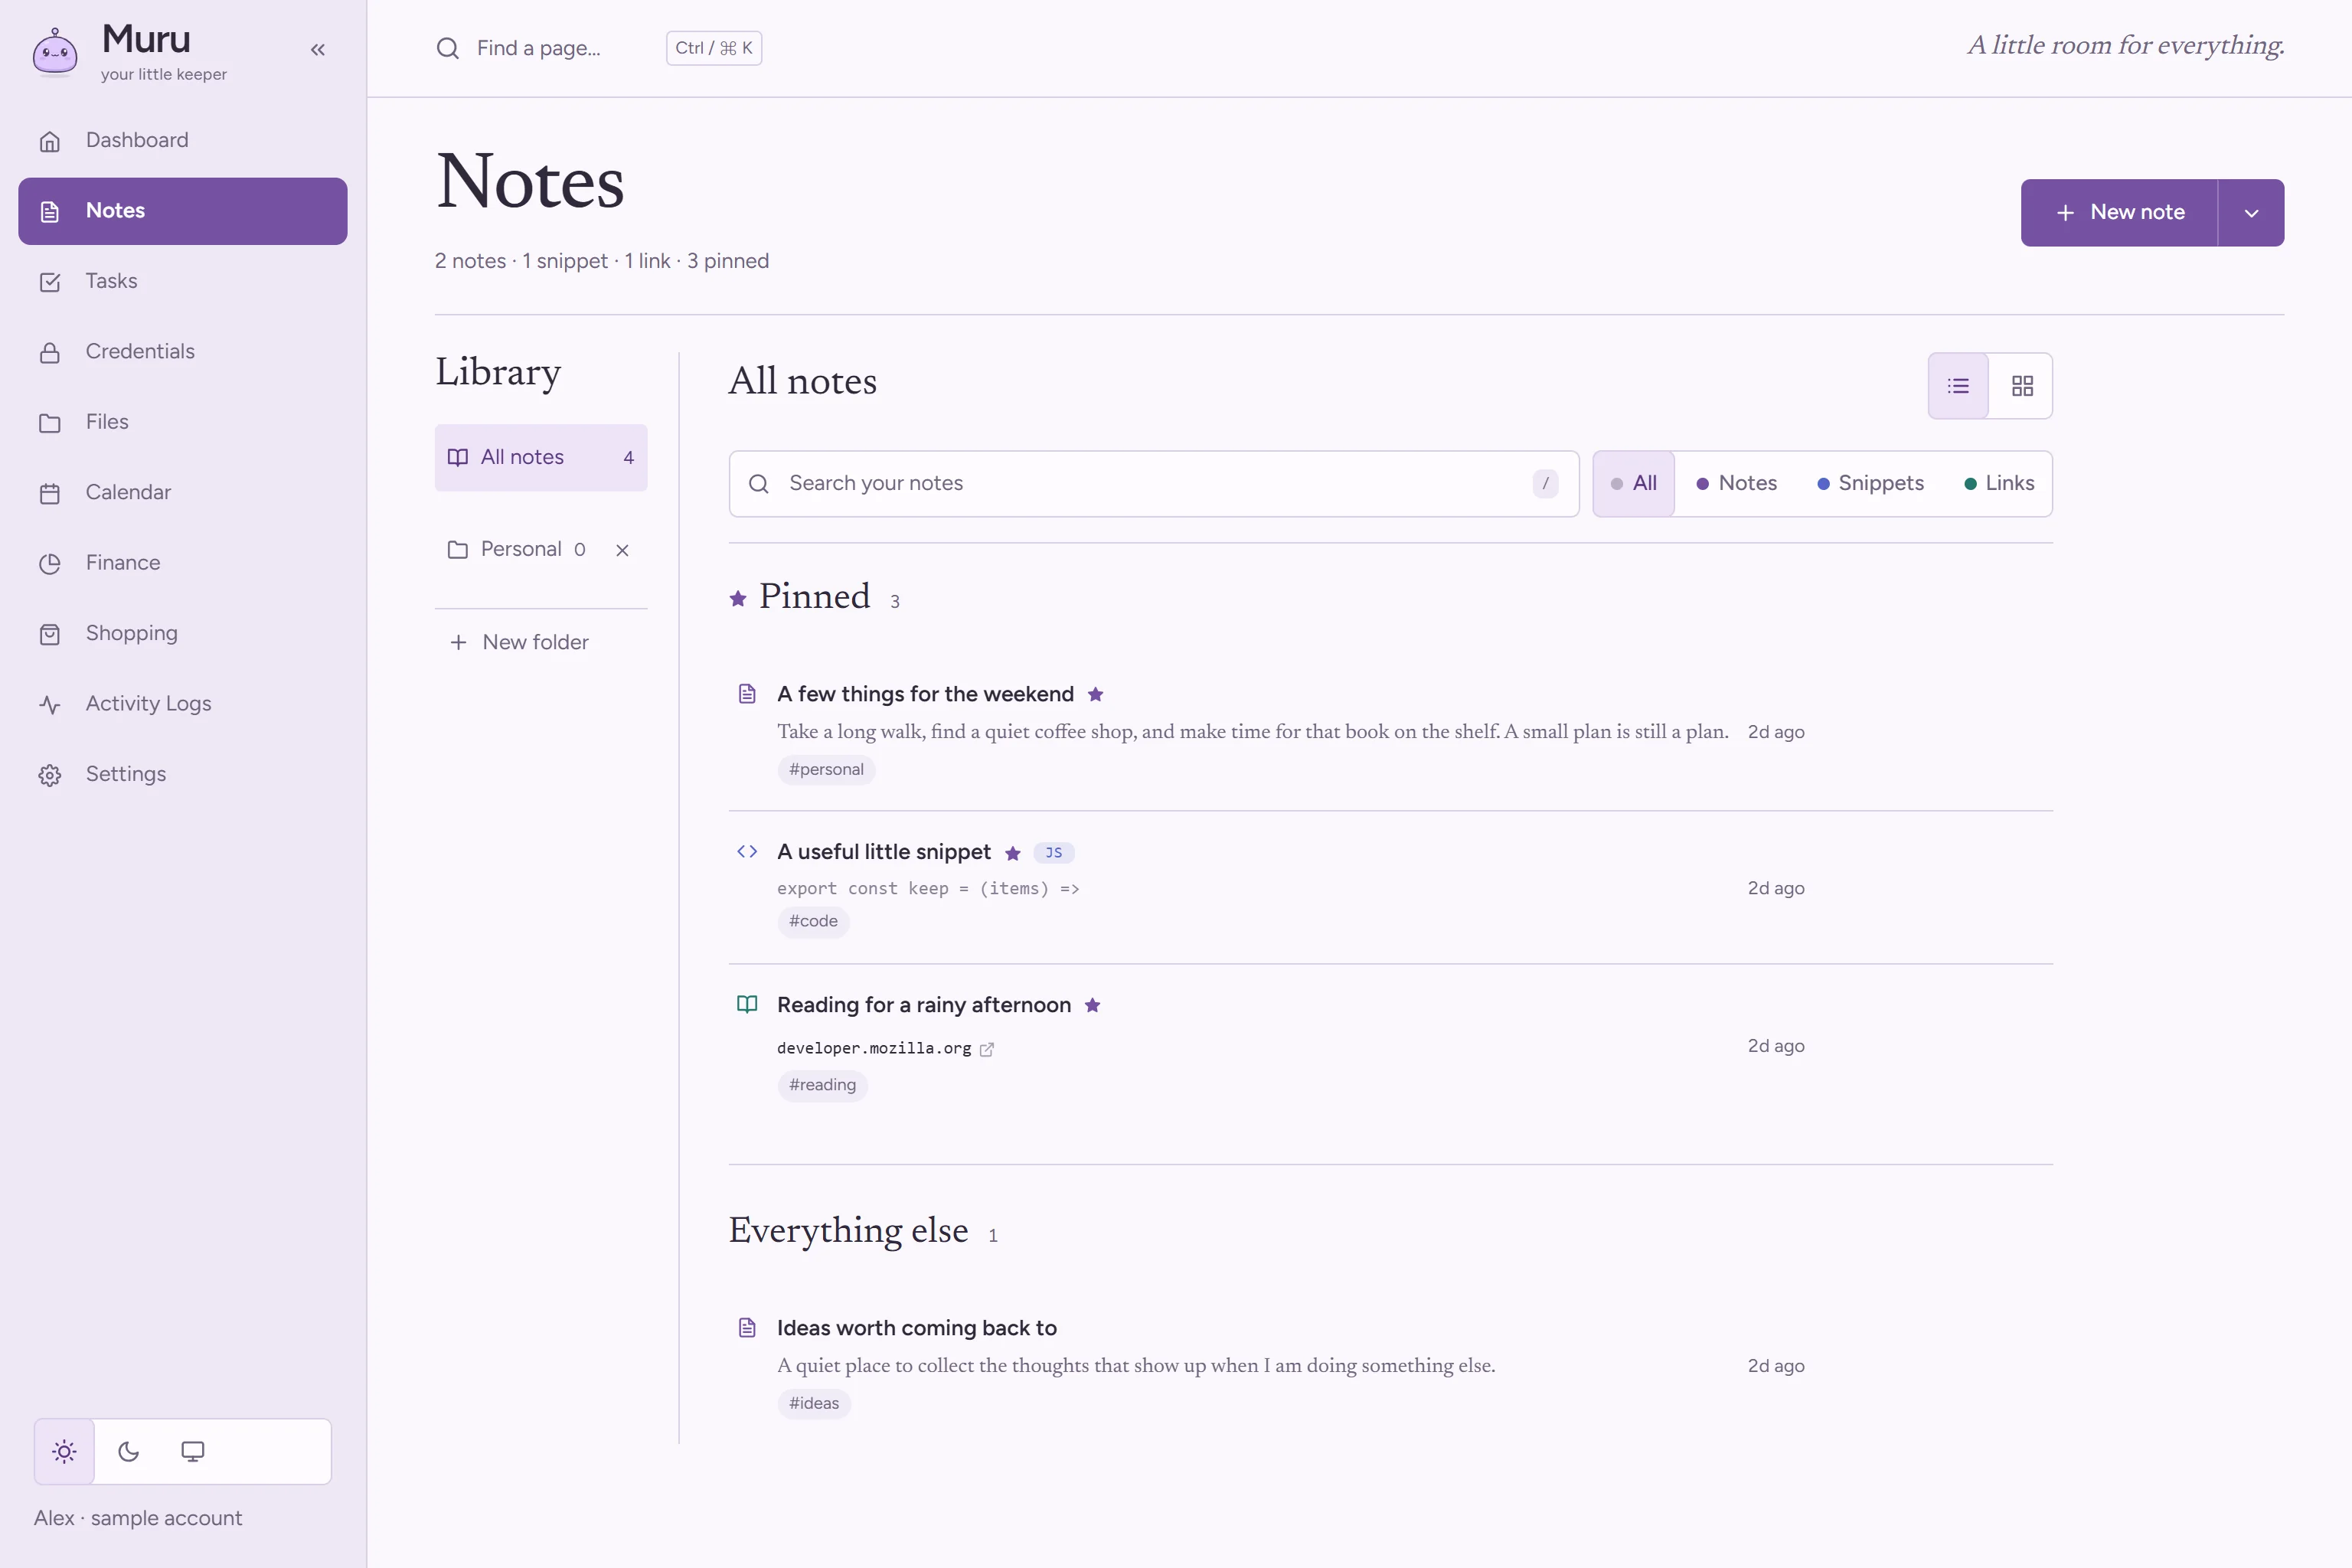Click the book icon beside Reading for a rainy afternoon

747,1004
